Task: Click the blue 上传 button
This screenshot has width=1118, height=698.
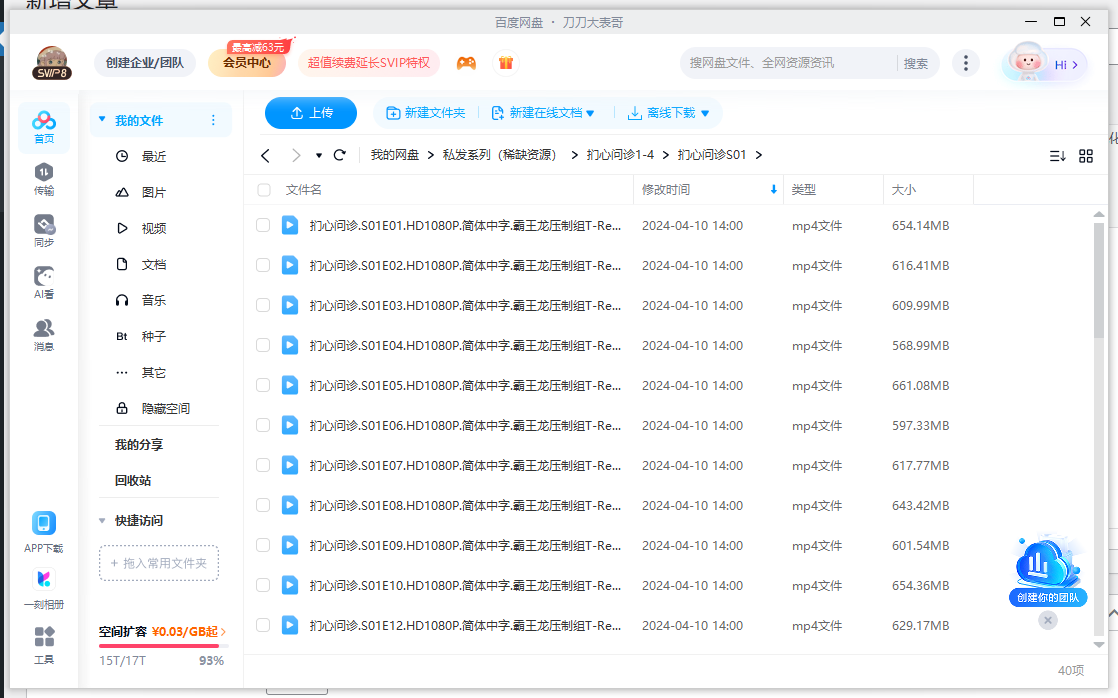Action: coord(311,113)
